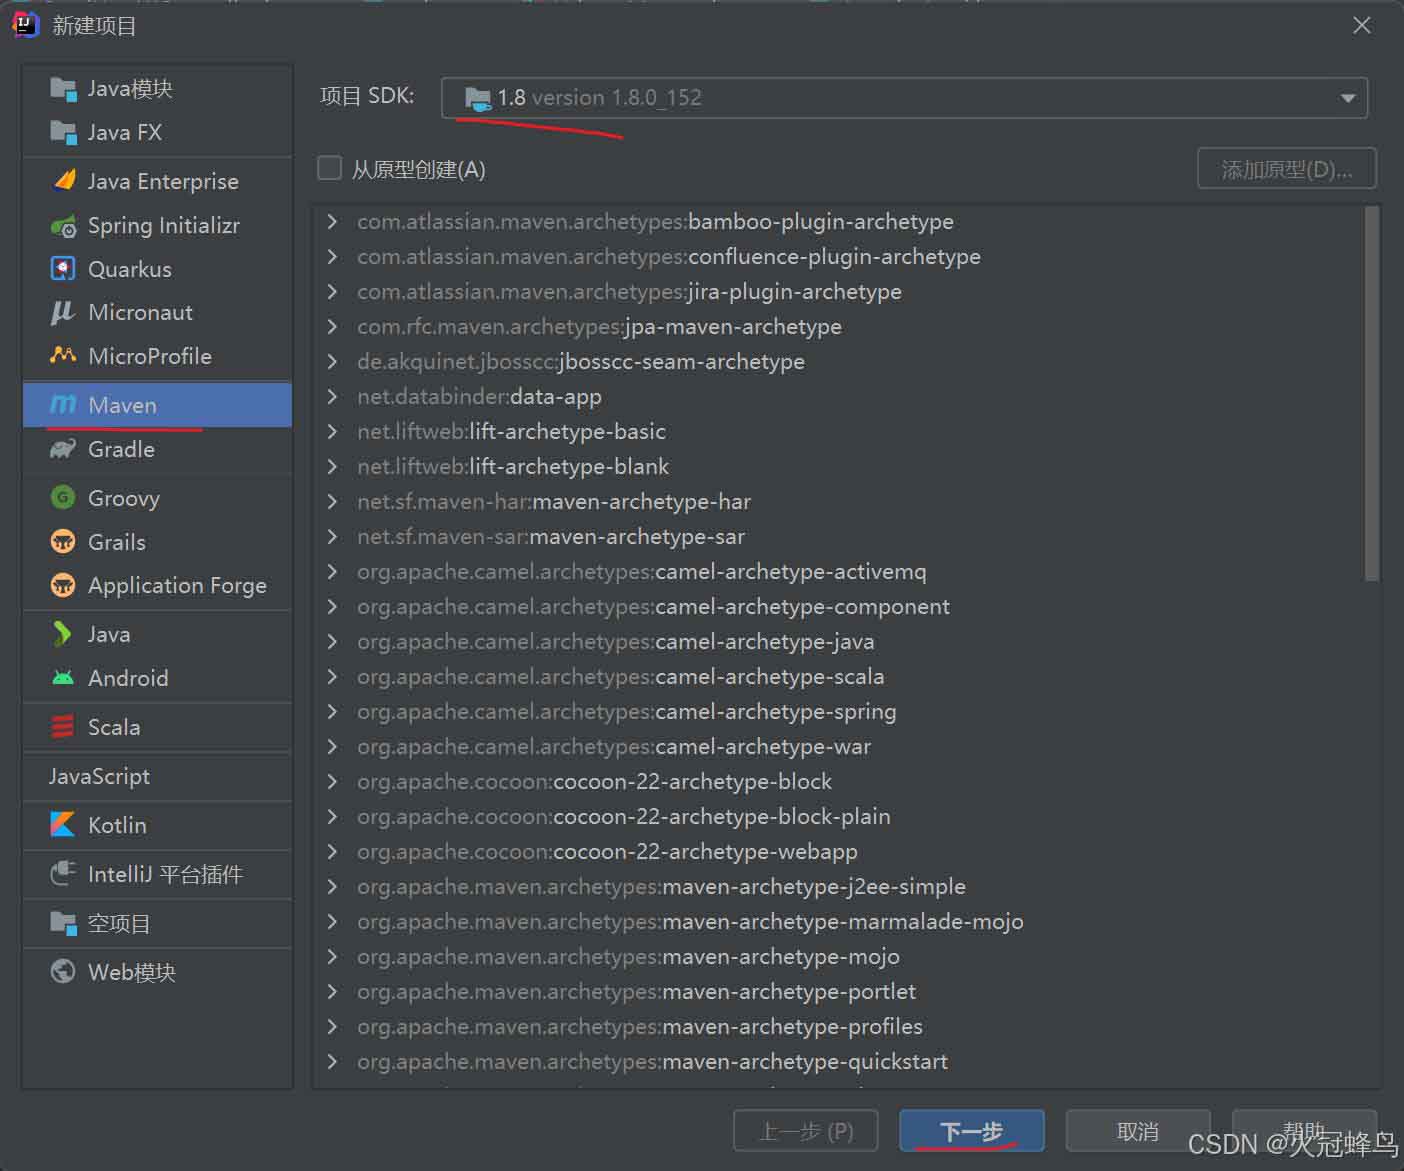Click the Web模块 globe icon
The image size is (1404, 1171).
click(x=63, y=972)
